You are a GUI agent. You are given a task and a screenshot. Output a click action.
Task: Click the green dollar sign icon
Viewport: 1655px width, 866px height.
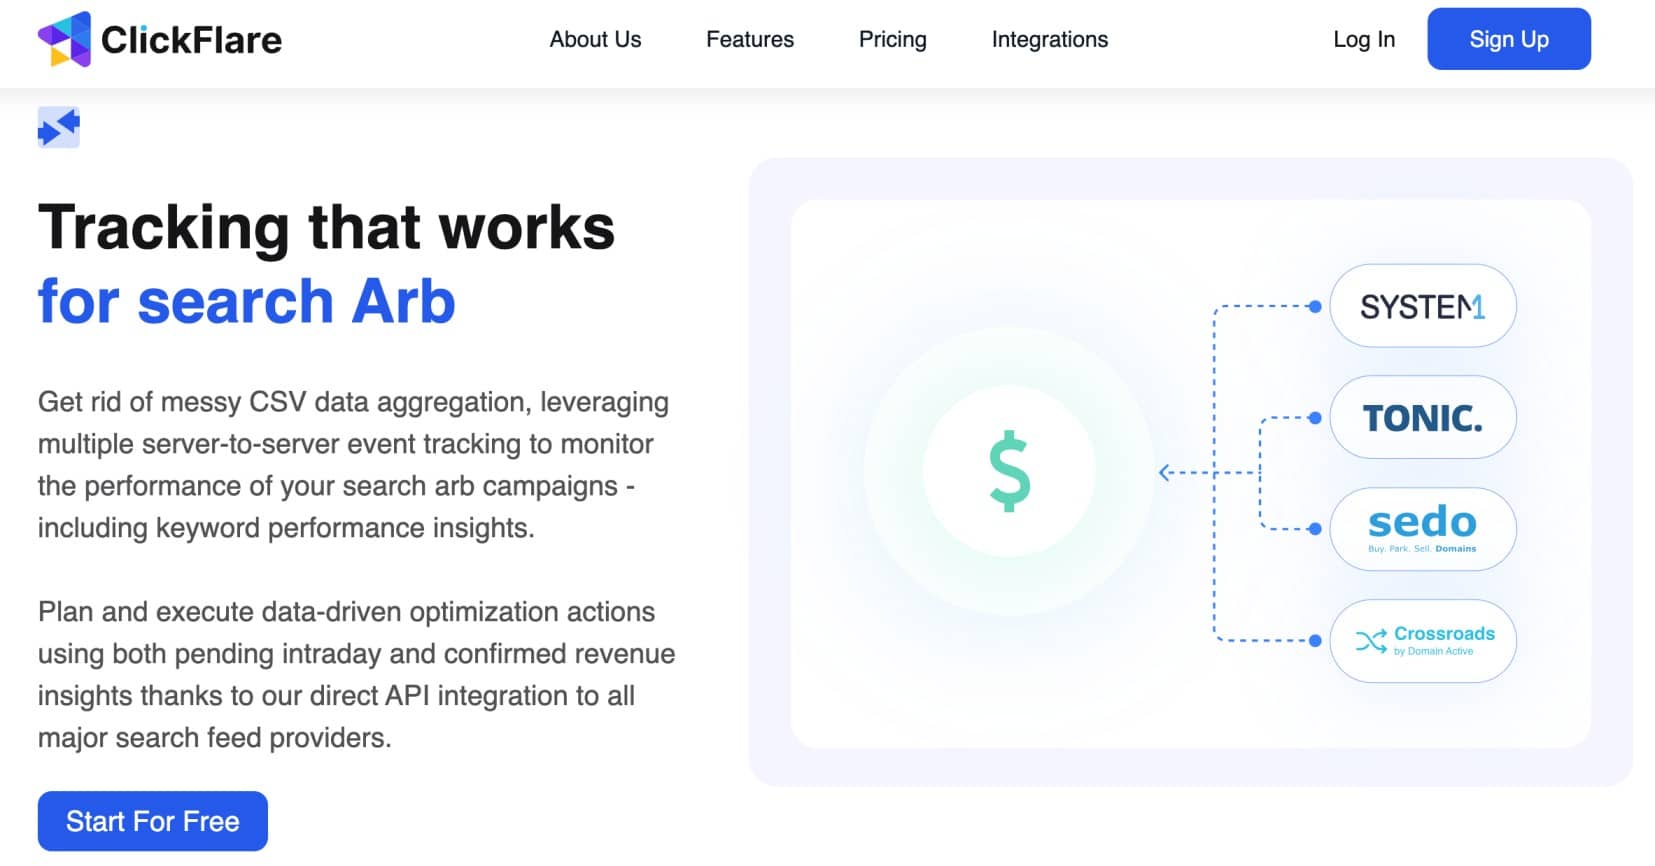tap(1009, 471)
